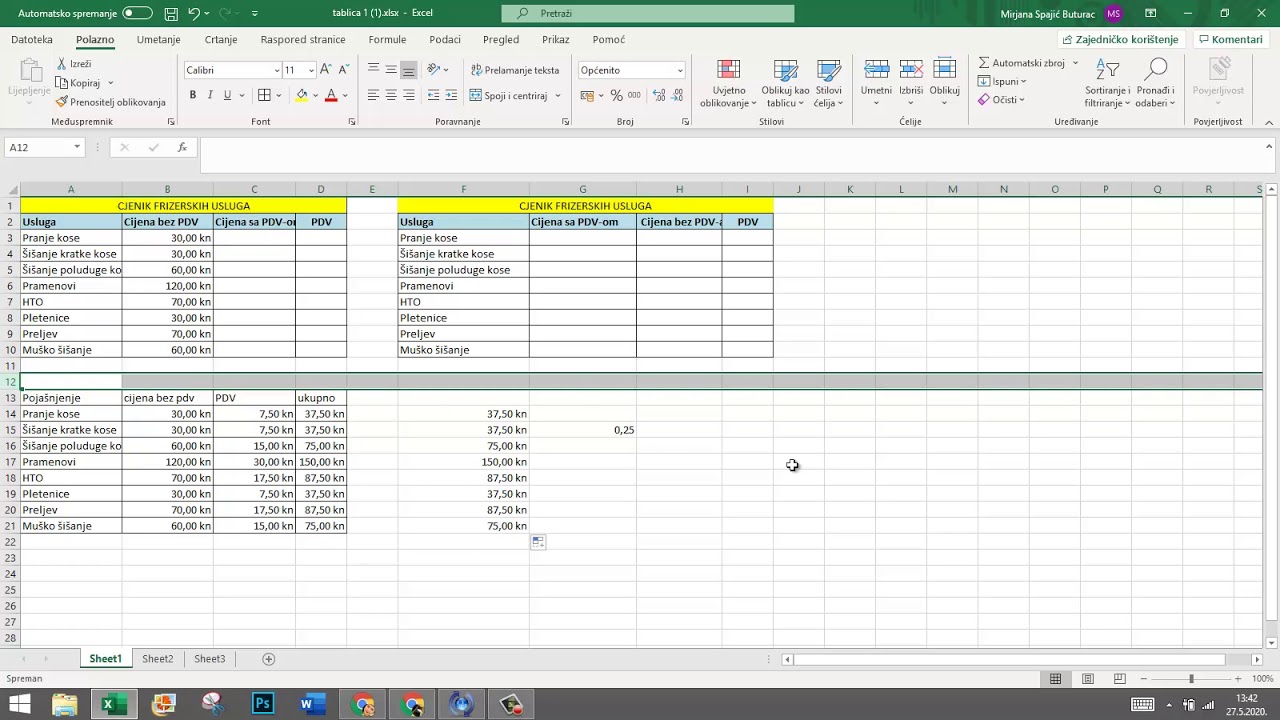This screenshot has width=1280, height=720.
Task: Open Photoshop from the taskbar
Action: point(263,704)
